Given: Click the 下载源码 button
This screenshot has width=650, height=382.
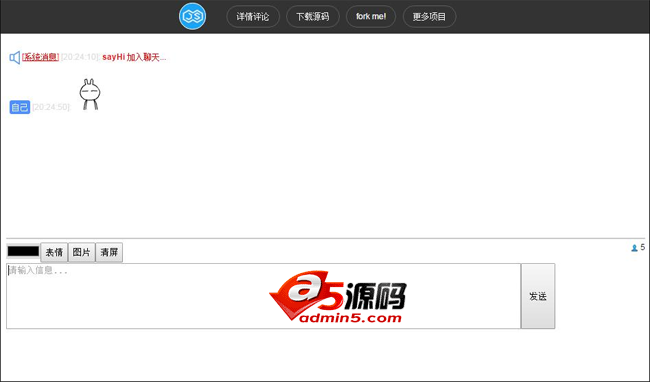Looking at the screenshot, I should pyautogui.click(x=313, y=17).
